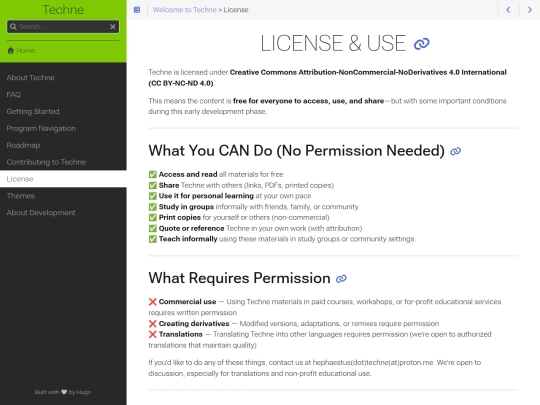Go to previous page arrow
This screenshot has height=405, width=540.
point(508,10)
